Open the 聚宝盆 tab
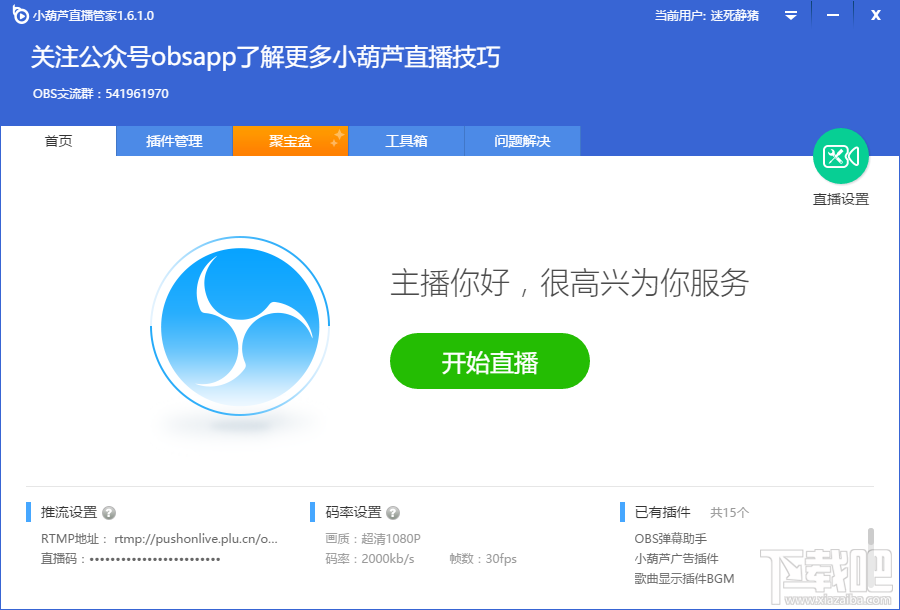The width and height of the screenshot is (900, 610). tap(290, 141)
